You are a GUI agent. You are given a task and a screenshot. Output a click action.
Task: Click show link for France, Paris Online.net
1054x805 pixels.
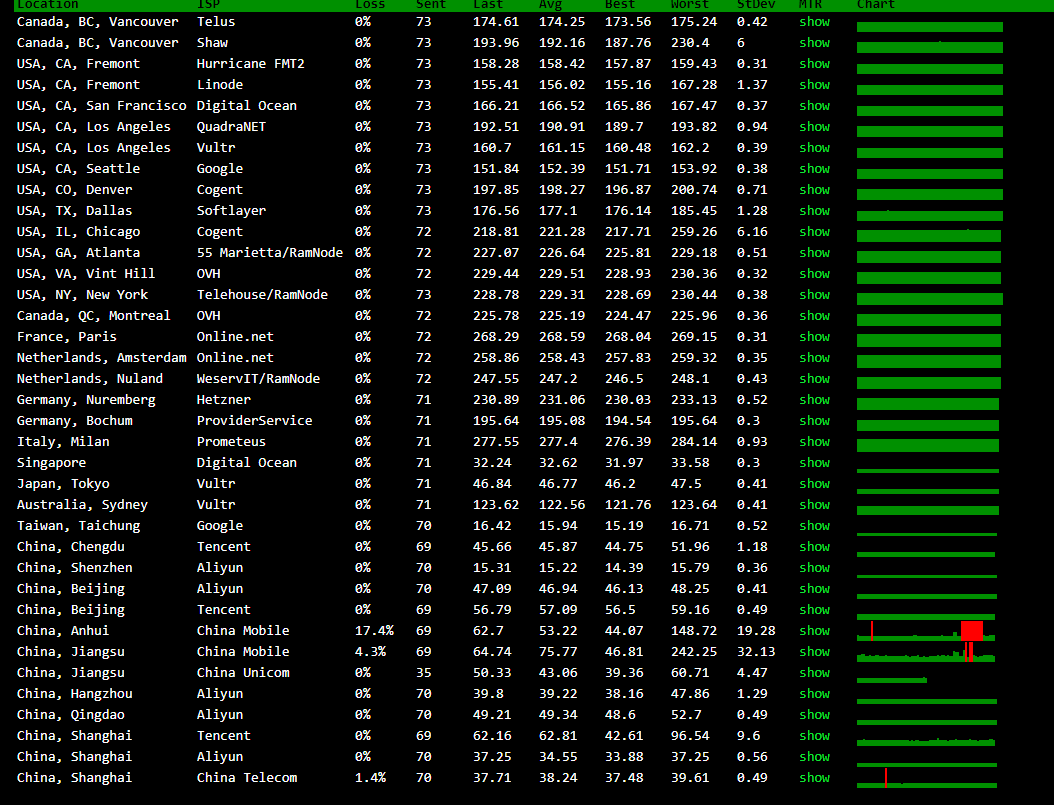814,336
